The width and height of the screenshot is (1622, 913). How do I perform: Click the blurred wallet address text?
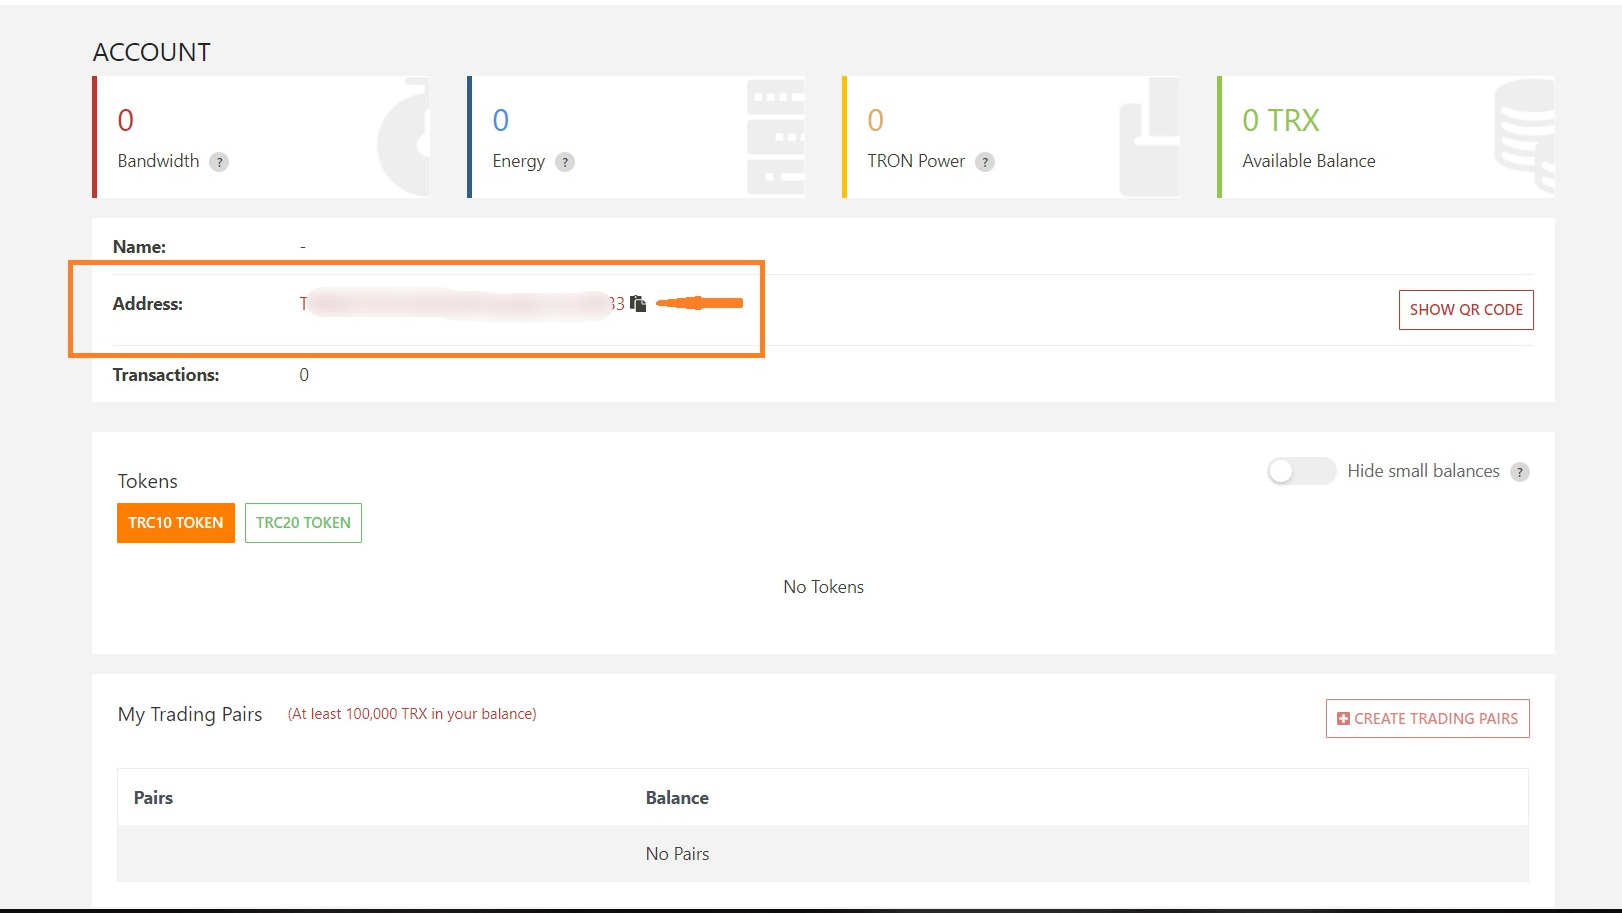(461, 304)
